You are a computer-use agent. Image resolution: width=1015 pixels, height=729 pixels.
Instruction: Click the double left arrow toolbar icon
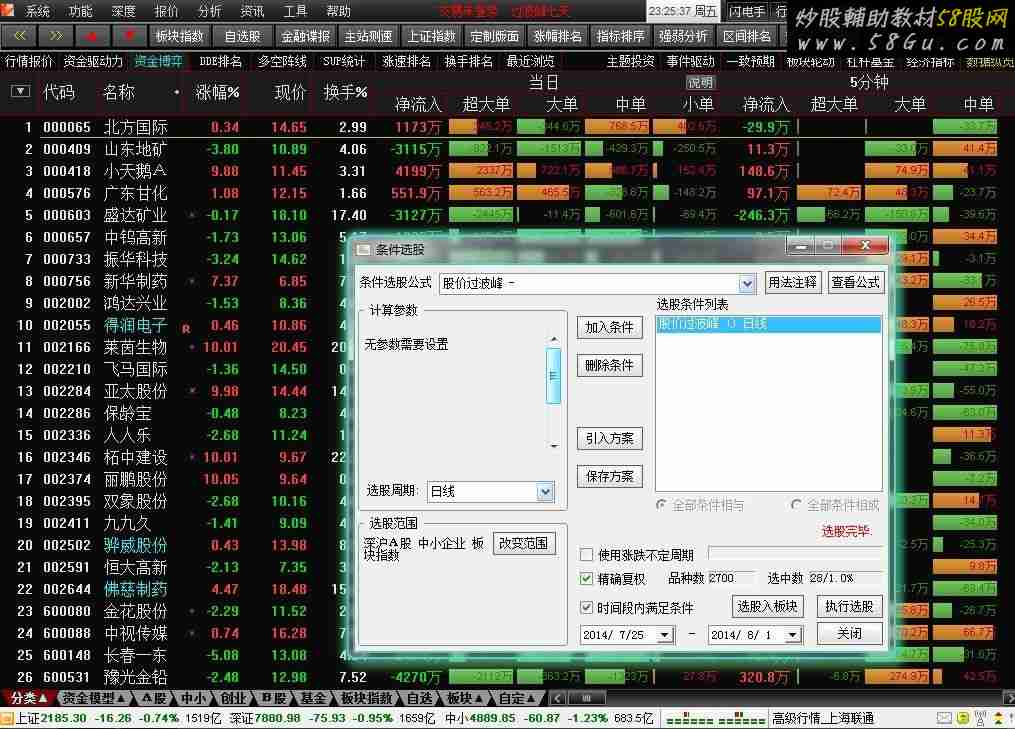pyautogui.click(x=19, y=36)
